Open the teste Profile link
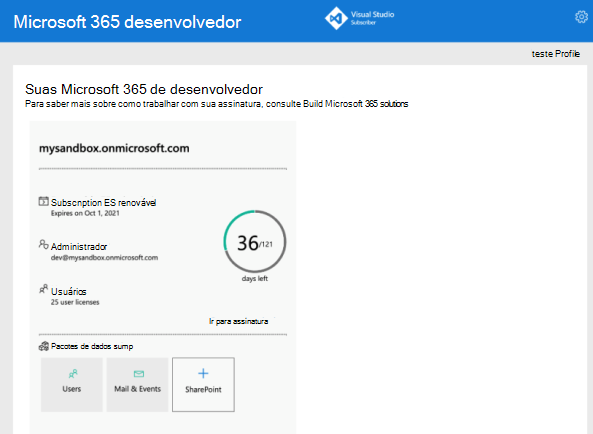593x434 pixels. (x=555, y=54)
